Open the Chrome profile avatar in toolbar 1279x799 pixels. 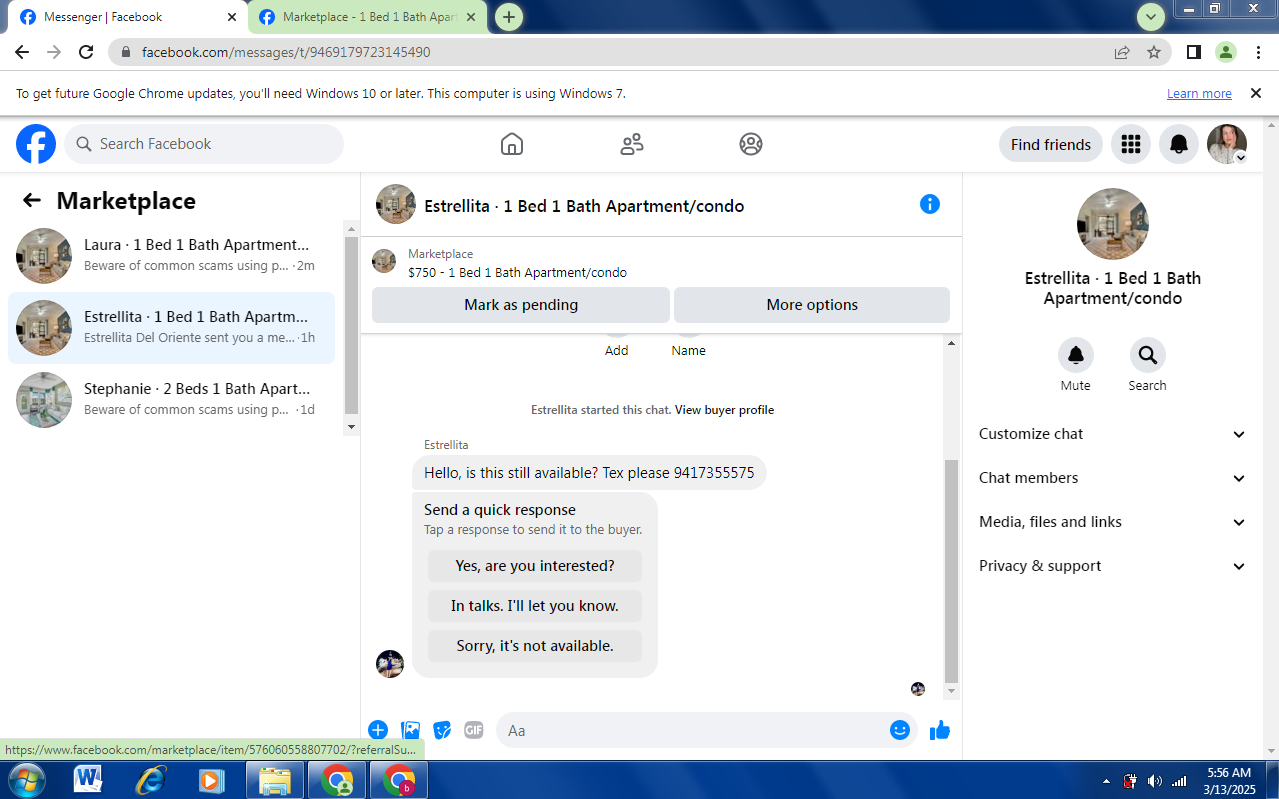pyautogui.click(x=1226, y=52)
